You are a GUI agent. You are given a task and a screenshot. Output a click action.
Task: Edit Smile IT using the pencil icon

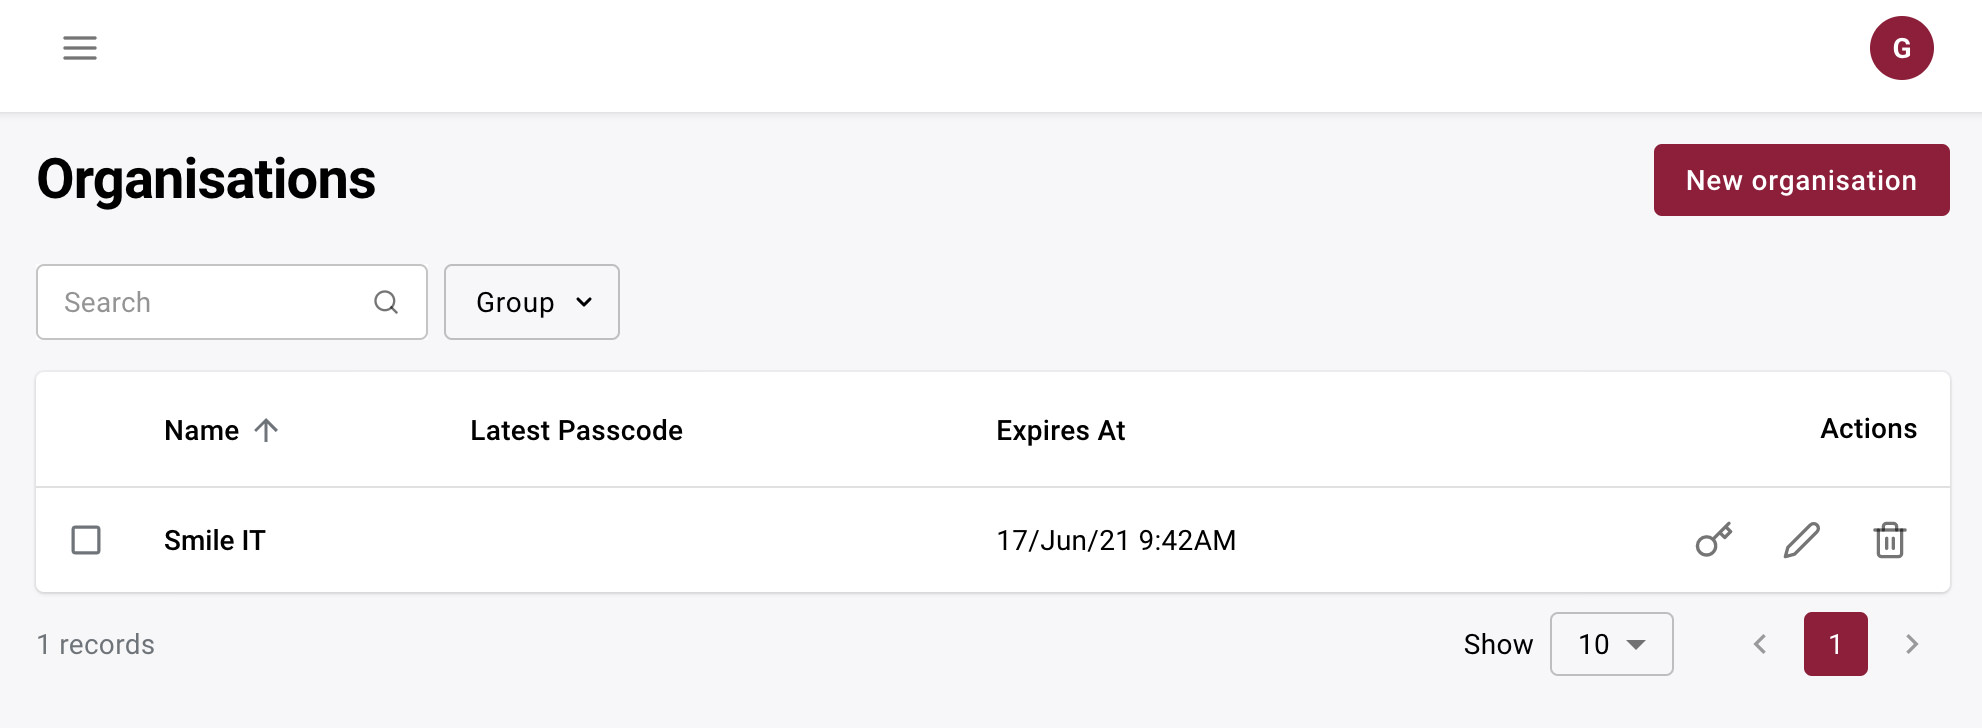click(1802, 540)
